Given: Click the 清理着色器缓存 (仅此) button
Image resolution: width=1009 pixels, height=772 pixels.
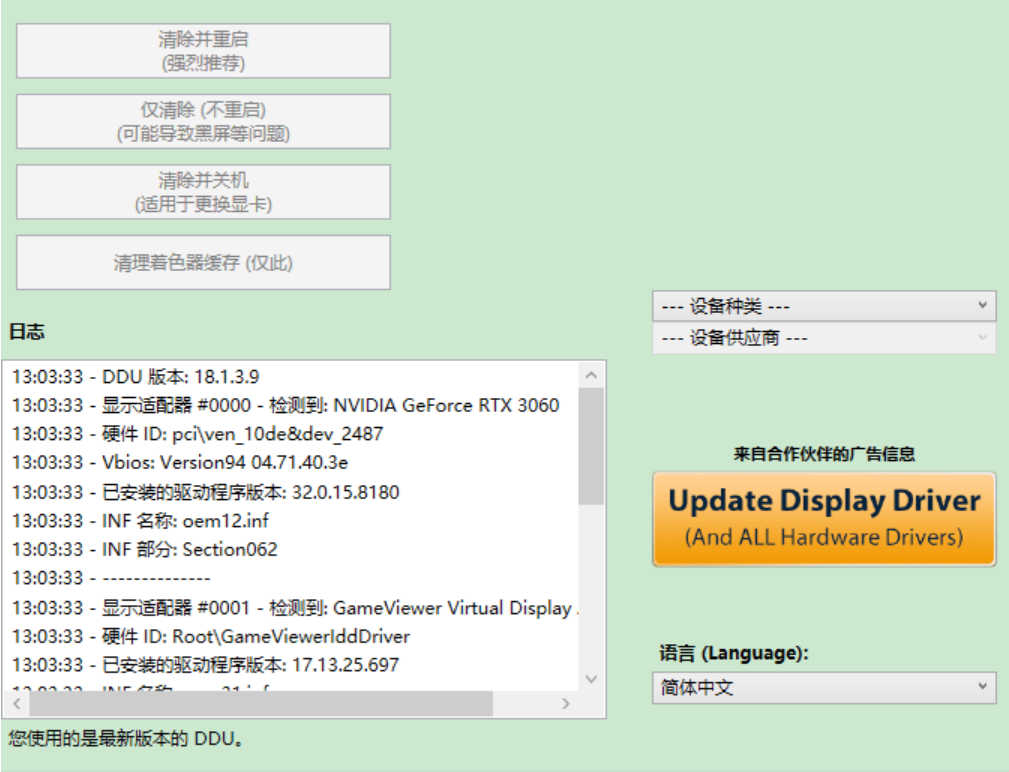Looking at the screenshot, I should [202, 262].
